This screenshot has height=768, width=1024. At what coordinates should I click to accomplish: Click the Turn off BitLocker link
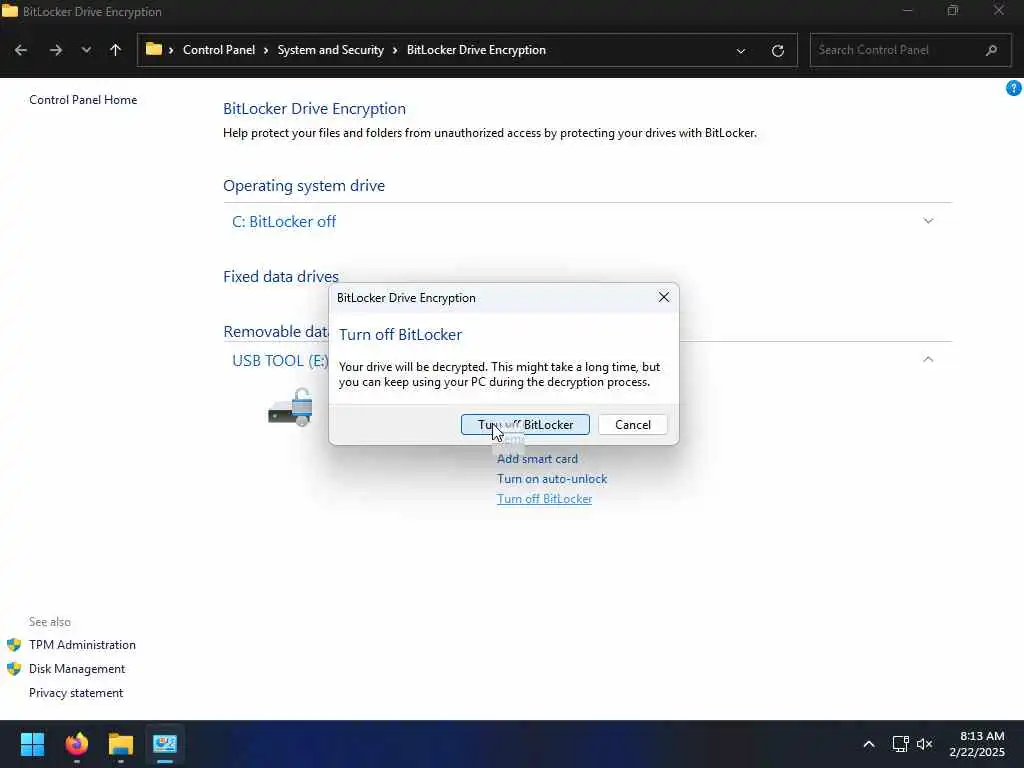545,499
